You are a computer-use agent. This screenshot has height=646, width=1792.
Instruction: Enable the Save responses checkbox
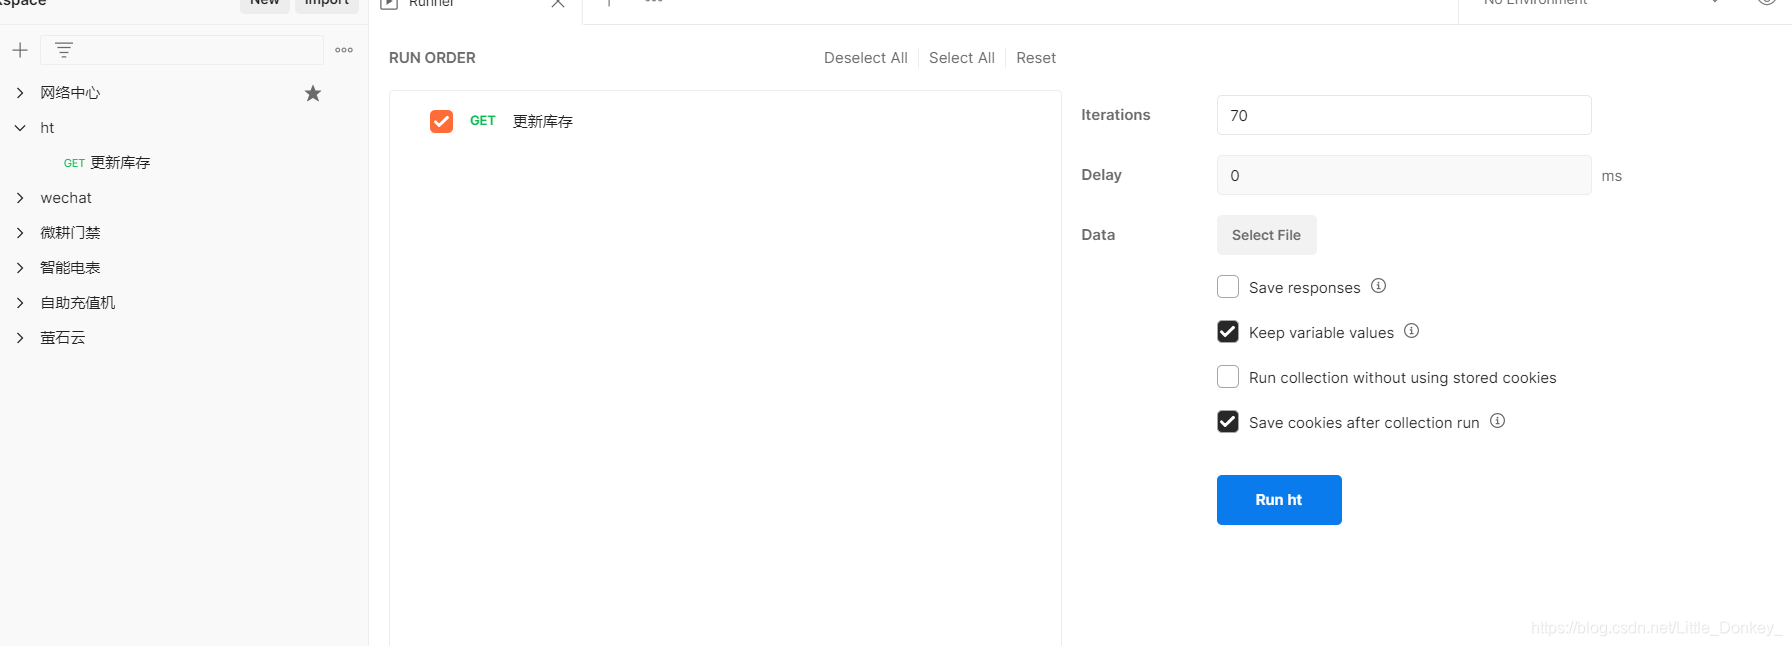[x=1228, y=287]
